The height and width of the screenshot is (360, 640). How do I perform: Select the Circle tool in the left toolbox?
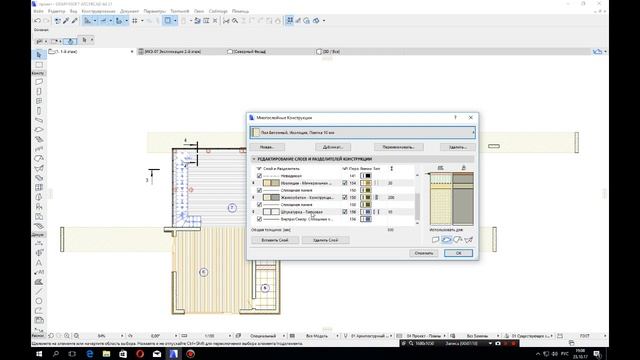pos(39,301)
